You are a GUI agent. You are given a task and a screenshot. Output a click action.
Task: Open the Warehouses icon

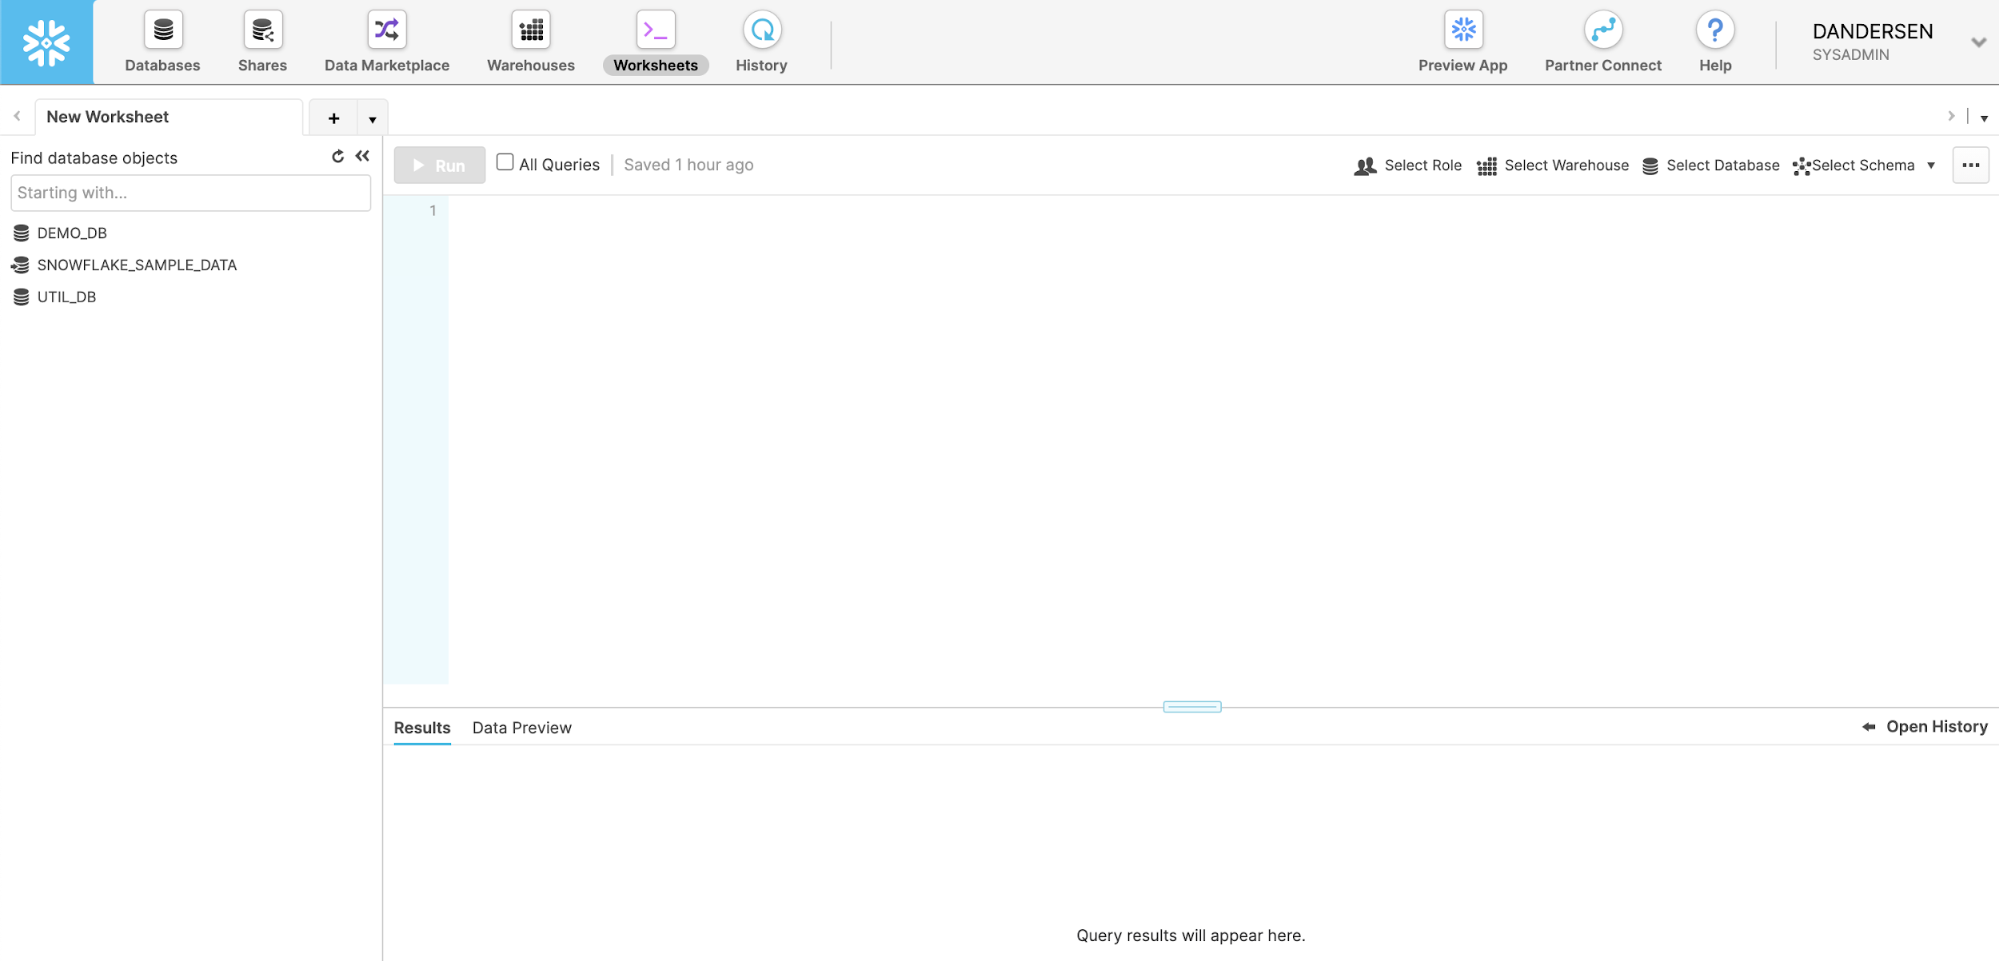(x=531, y=31)
